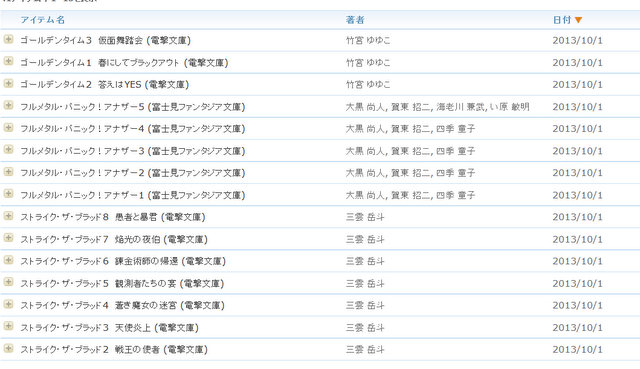Screen dimensions: 640x369
Task: Expand the ストライク・ザ・ブラッド5 観測者たちの宴 row
Action: point(8,282)
